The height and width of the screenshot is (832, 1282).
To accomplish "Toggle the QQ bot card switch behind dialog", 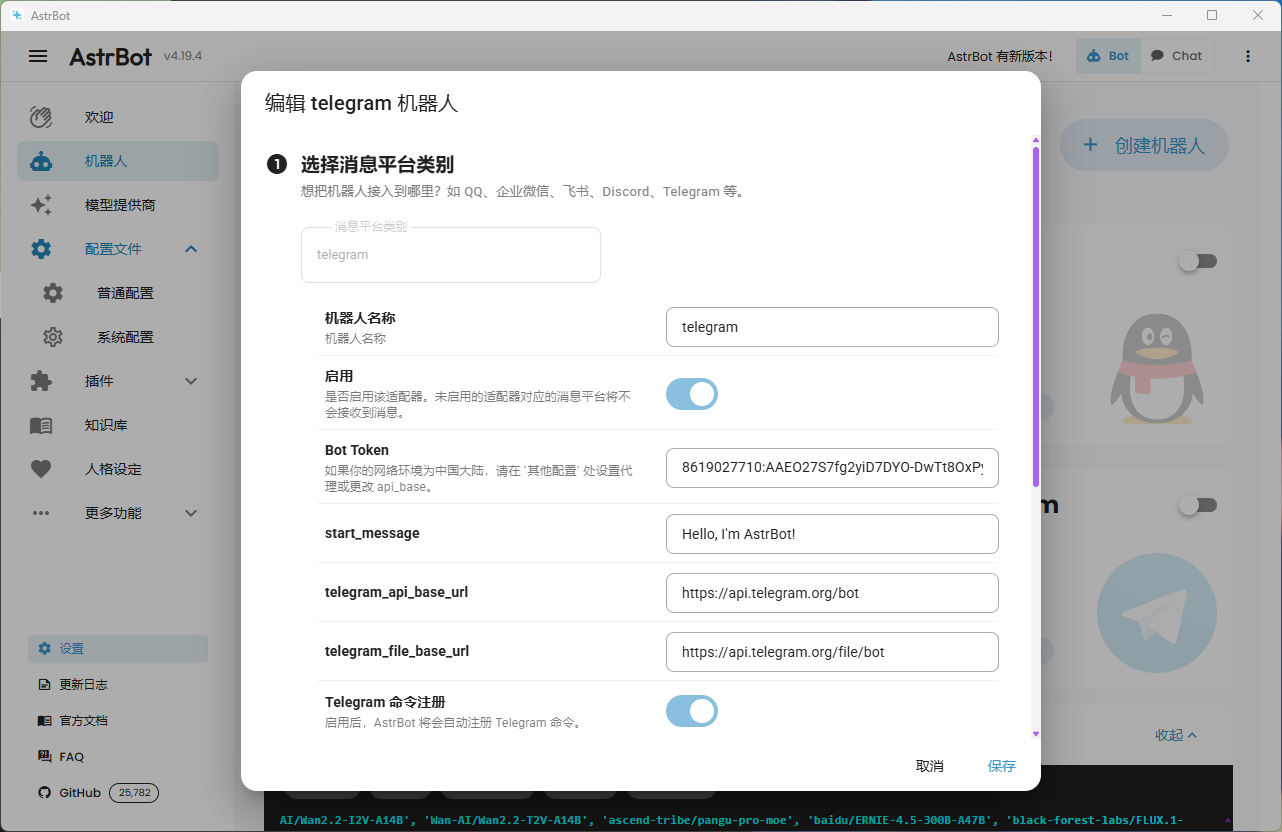I will tap(1197, 261).
